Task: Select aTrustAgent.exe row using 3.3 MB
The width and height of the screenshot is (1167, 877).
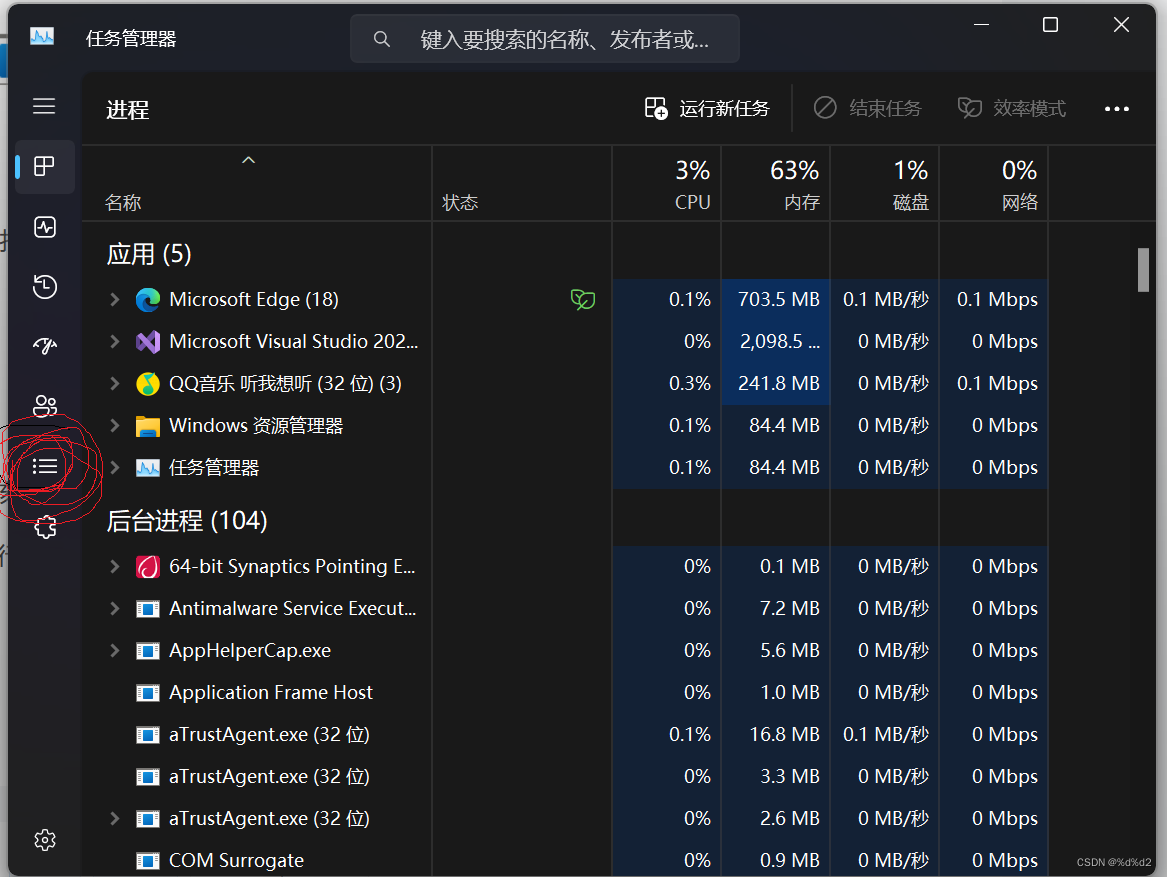Action: coord(269,776)
